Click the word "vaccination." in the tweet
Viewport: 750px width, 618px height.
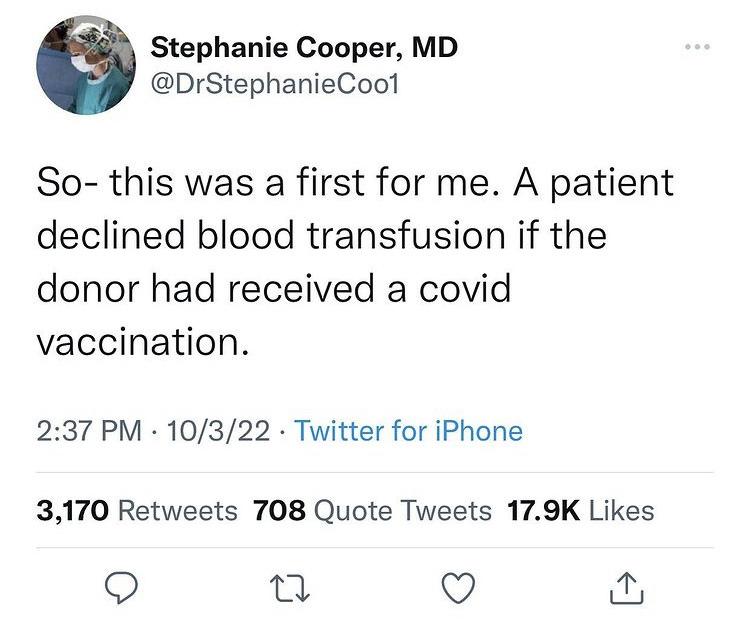click(x=141, y=341)
